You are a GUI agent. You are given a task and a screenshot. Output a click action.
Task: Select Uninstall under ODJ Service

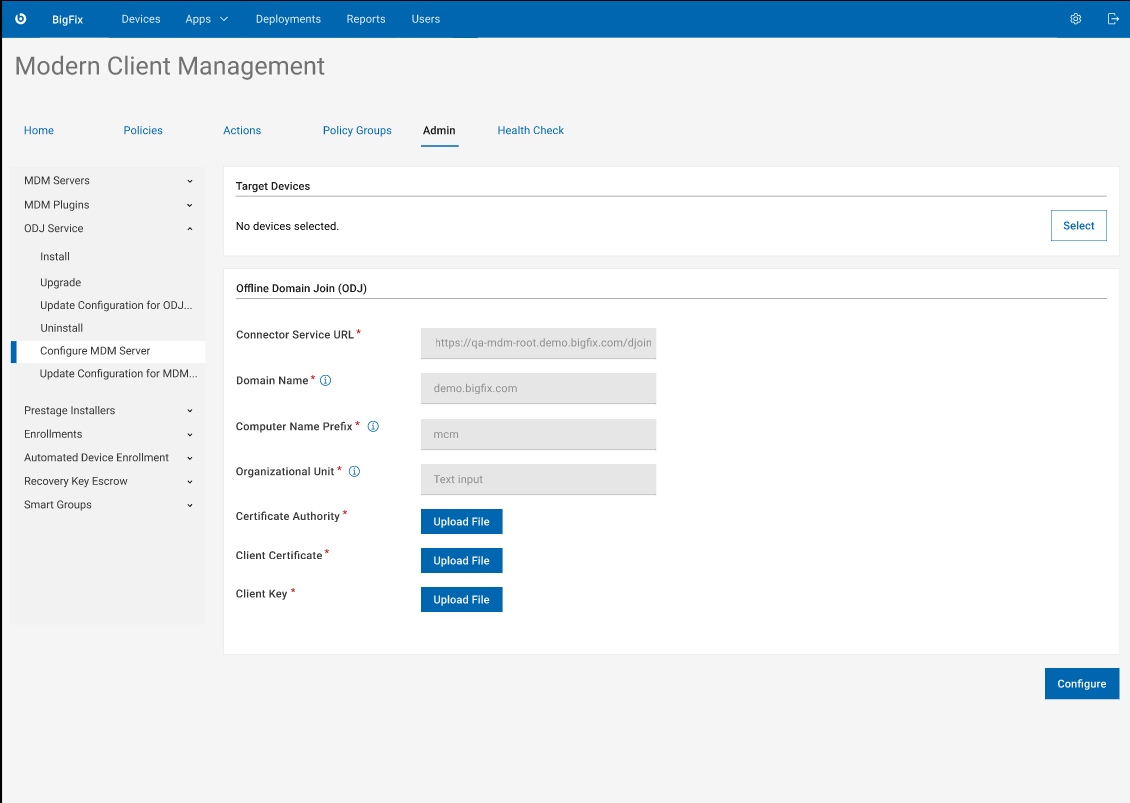pos(62,328)
